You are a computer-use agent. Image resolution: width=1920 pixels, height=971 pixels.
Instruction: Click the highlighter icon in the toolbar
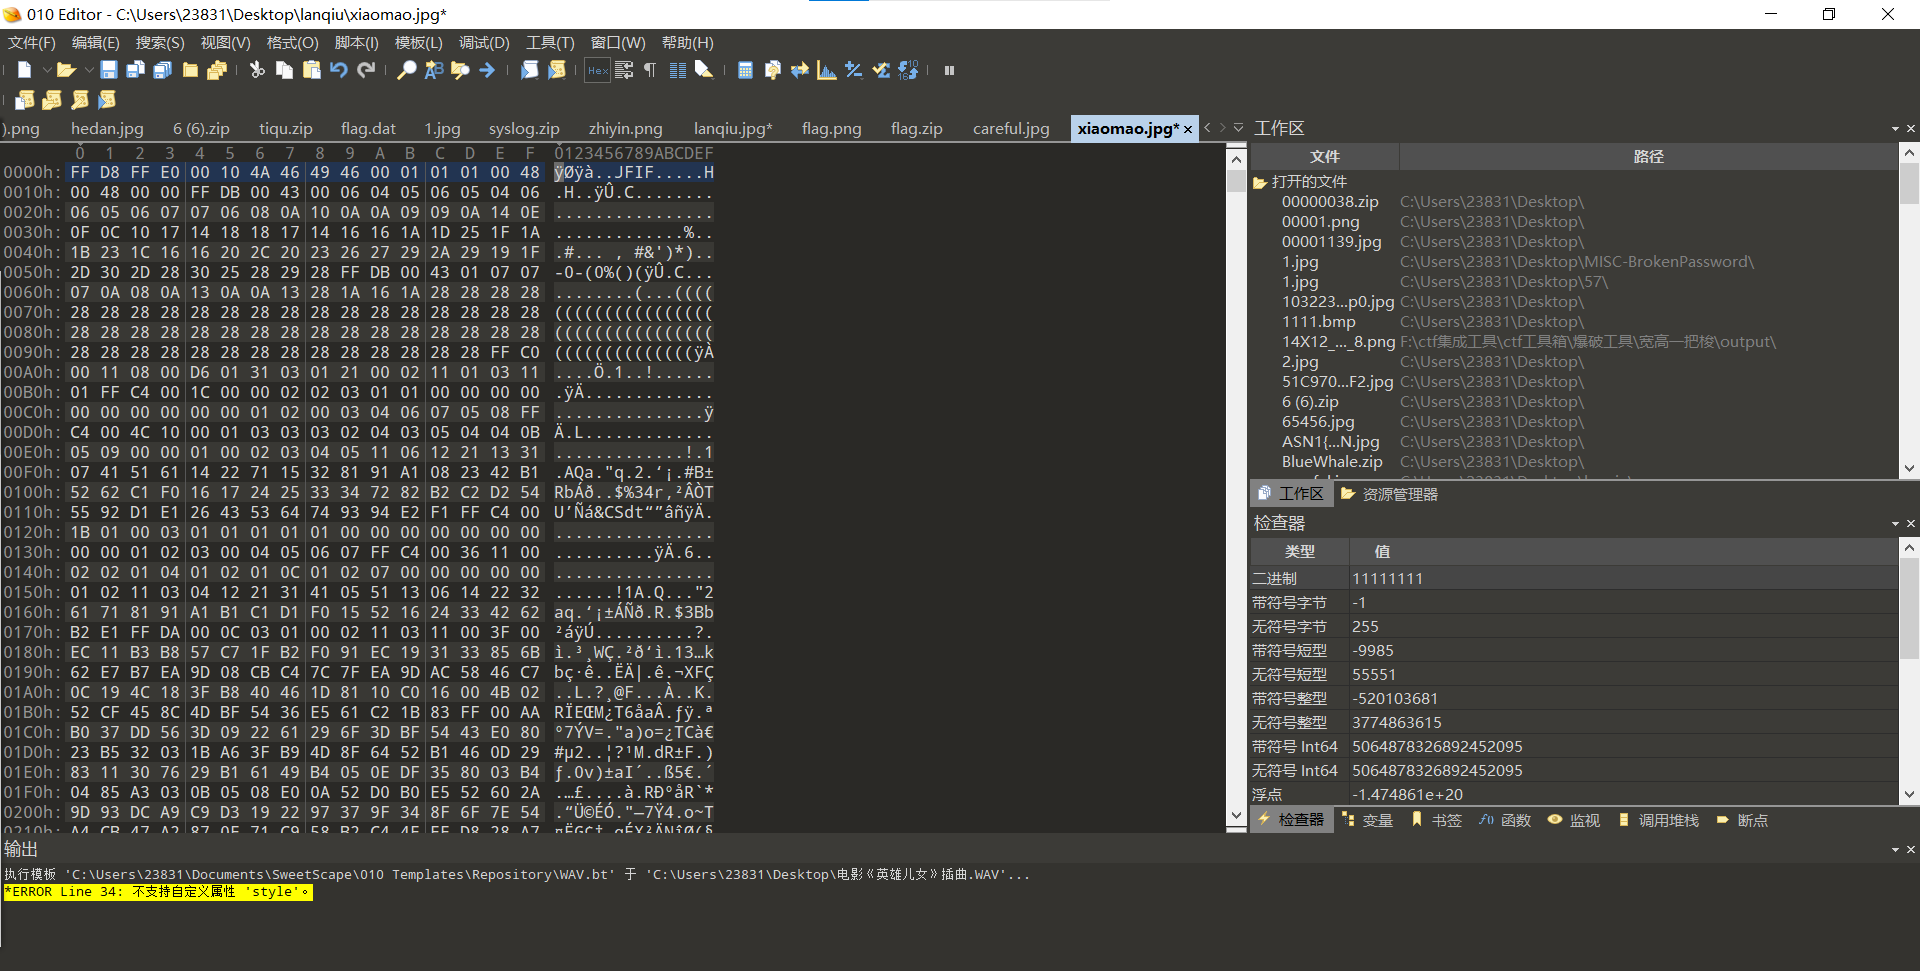coord(704,70)
